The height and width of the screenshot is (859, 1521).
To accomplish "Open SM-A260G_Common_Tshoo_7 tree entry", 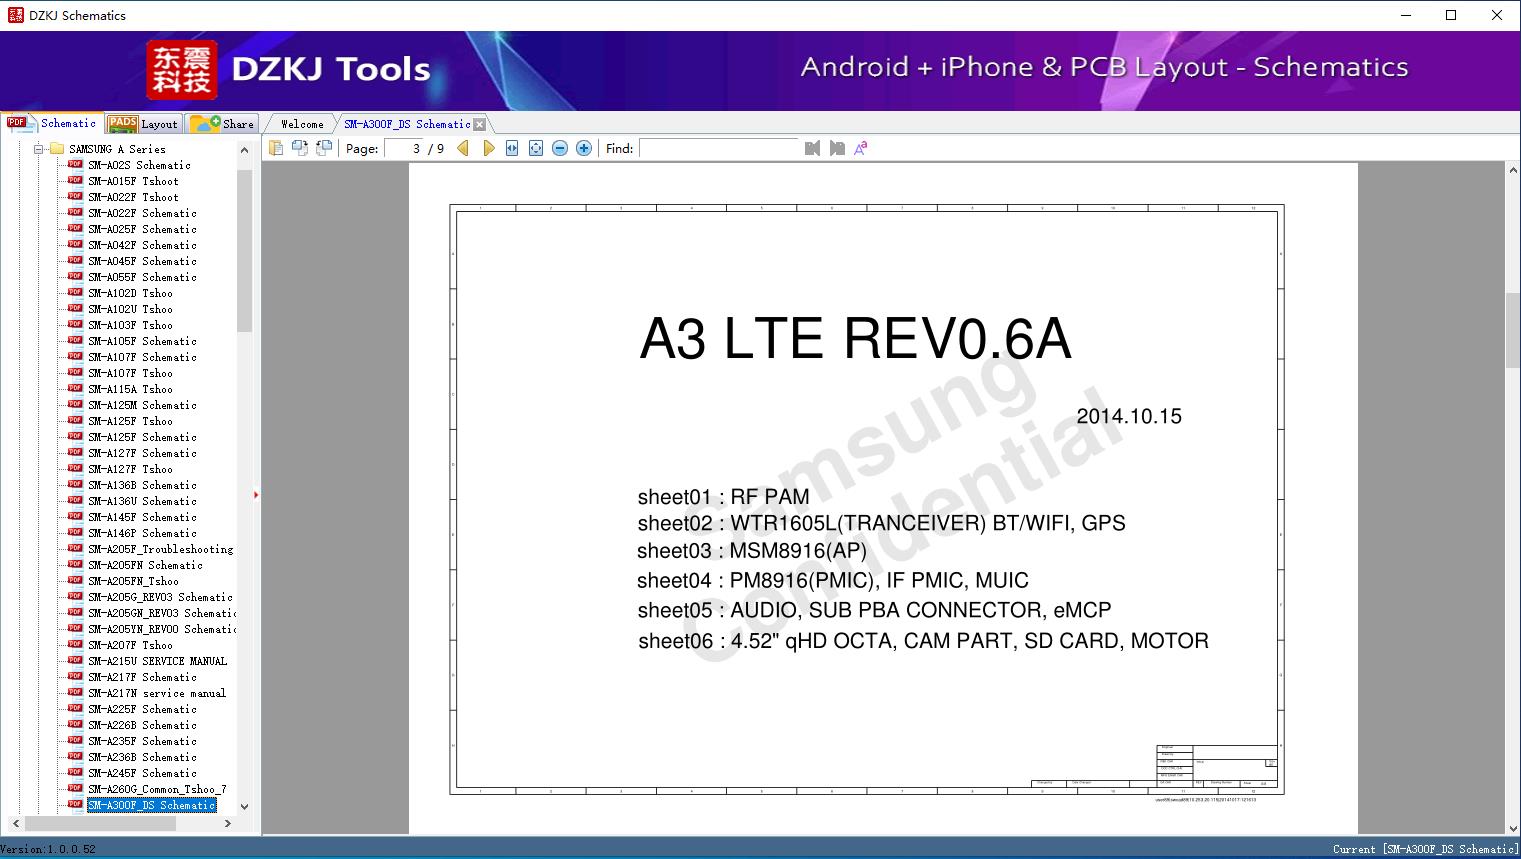I will pos(157,789).
